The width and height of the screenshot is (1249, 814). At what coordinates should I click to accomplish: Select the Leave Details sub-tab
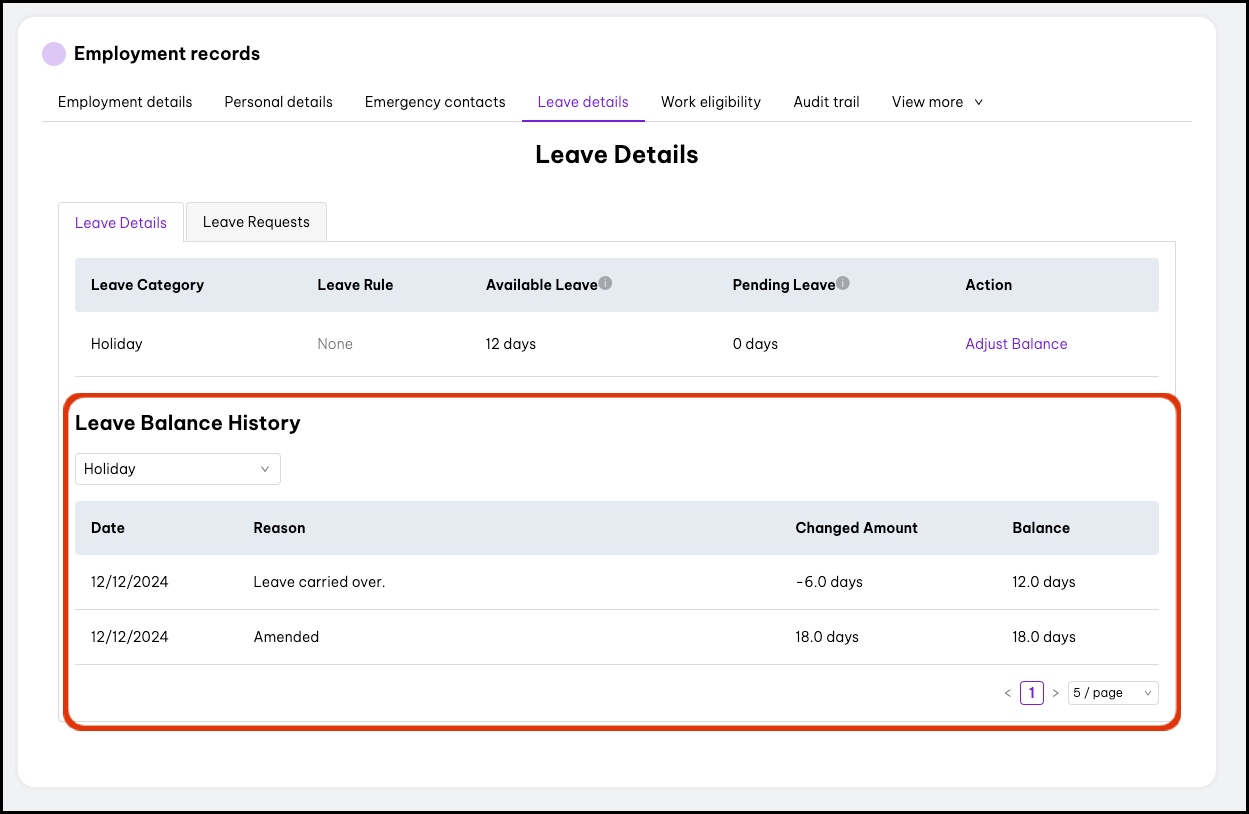point(121,223)
